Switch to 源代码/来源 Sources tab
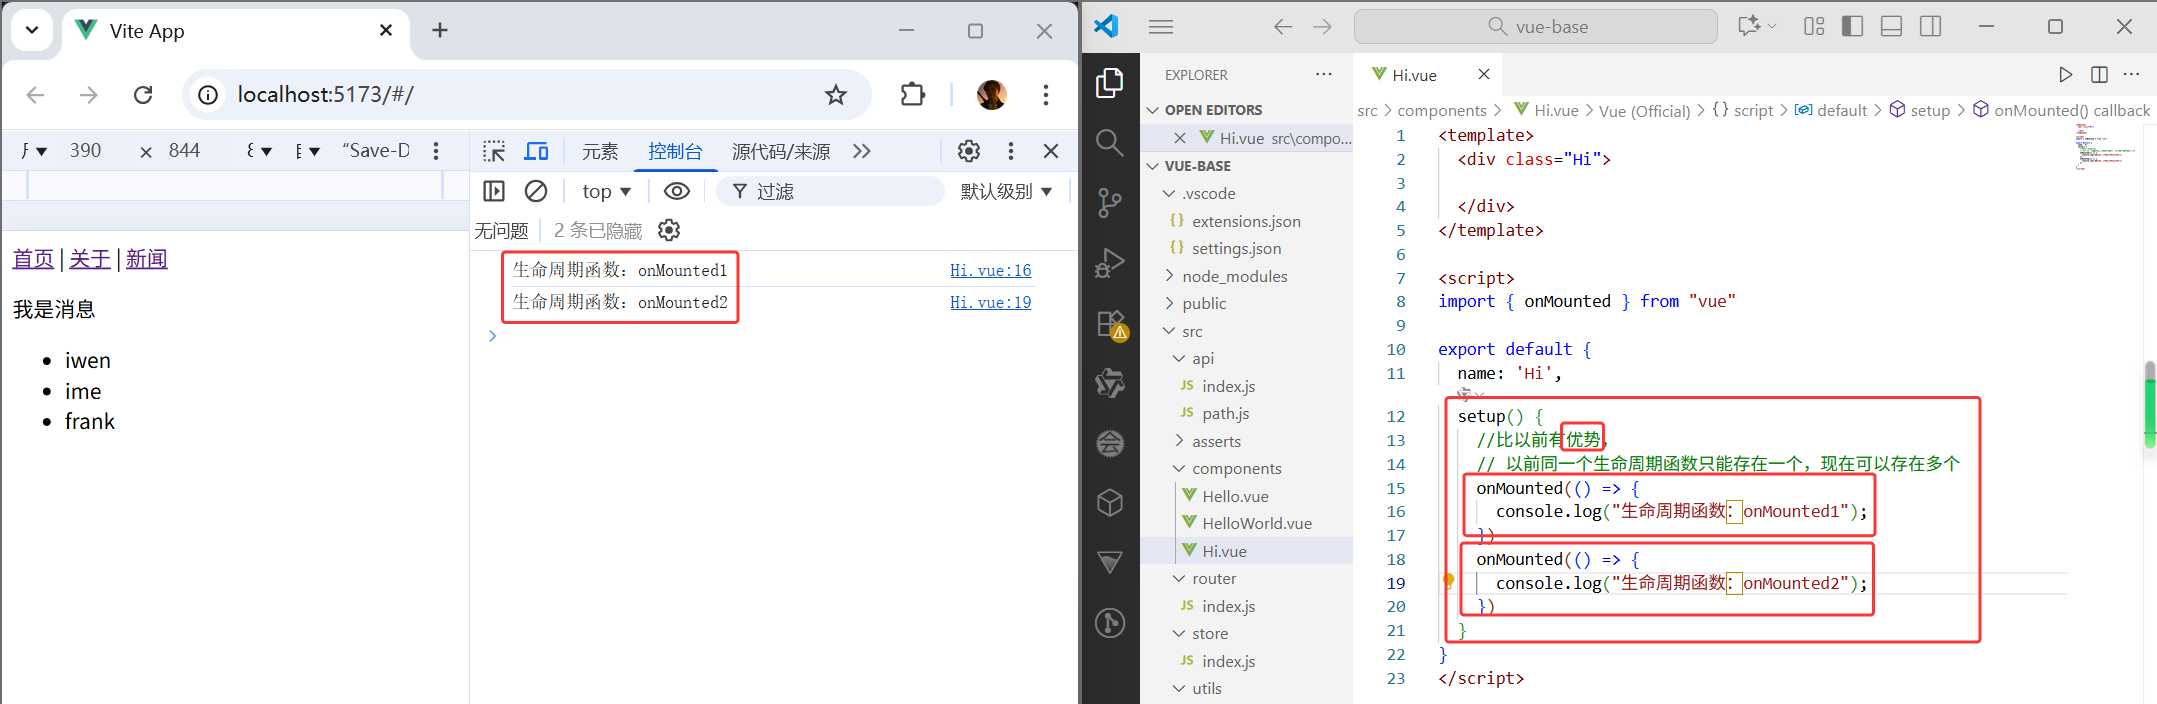 (x=781, y=151)
